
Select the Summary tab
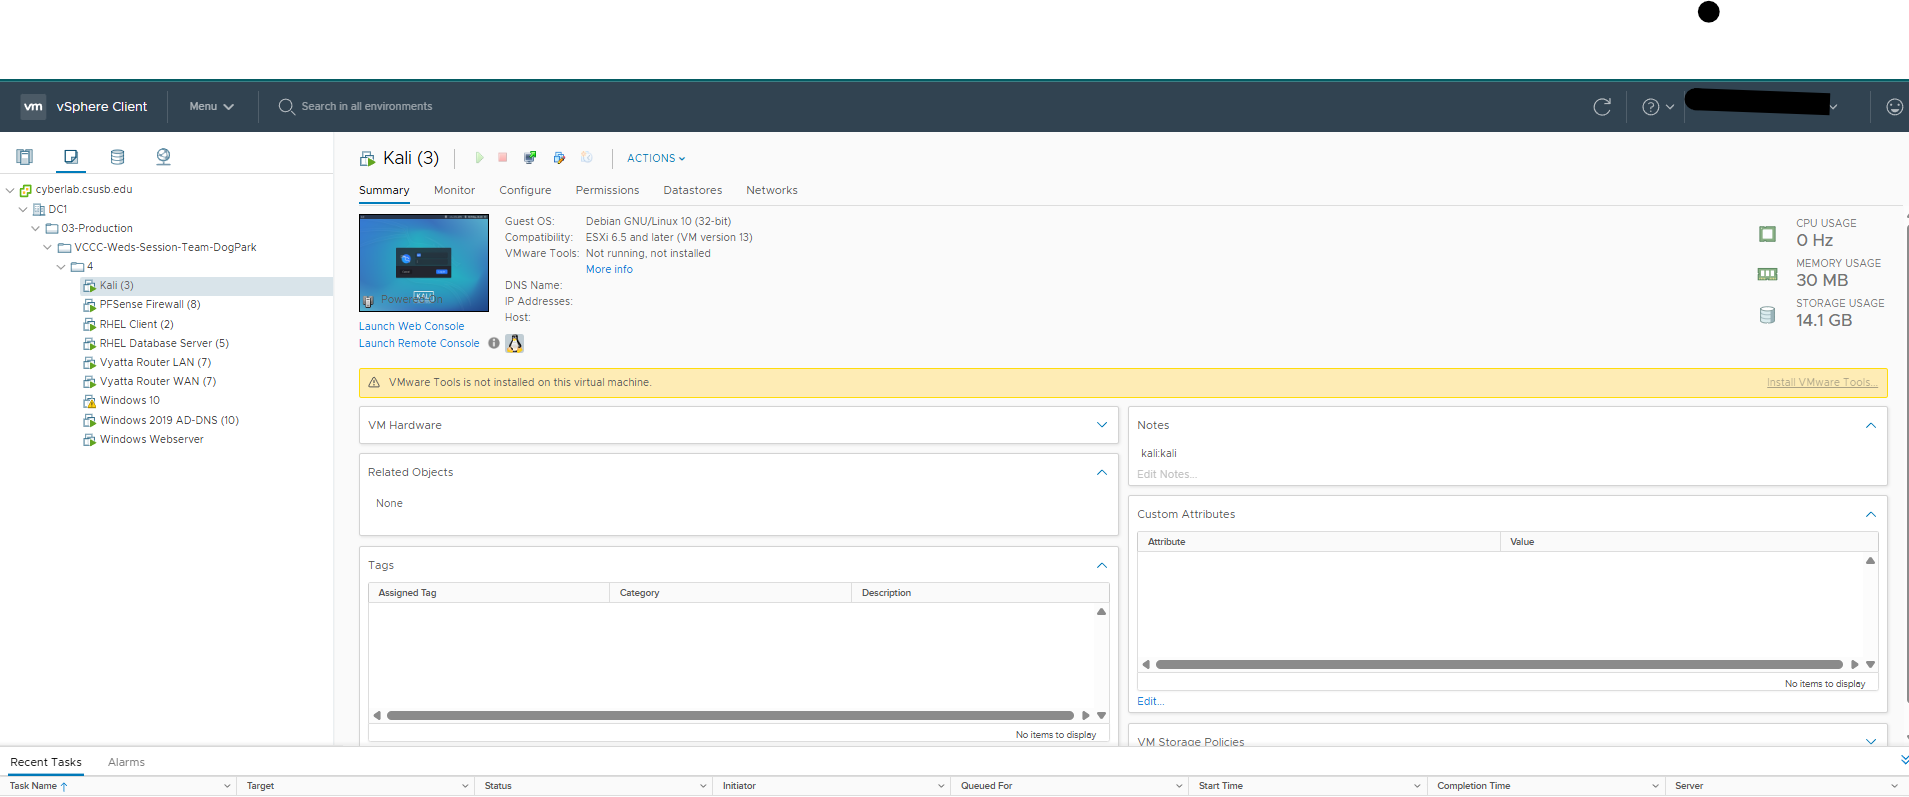384,190
